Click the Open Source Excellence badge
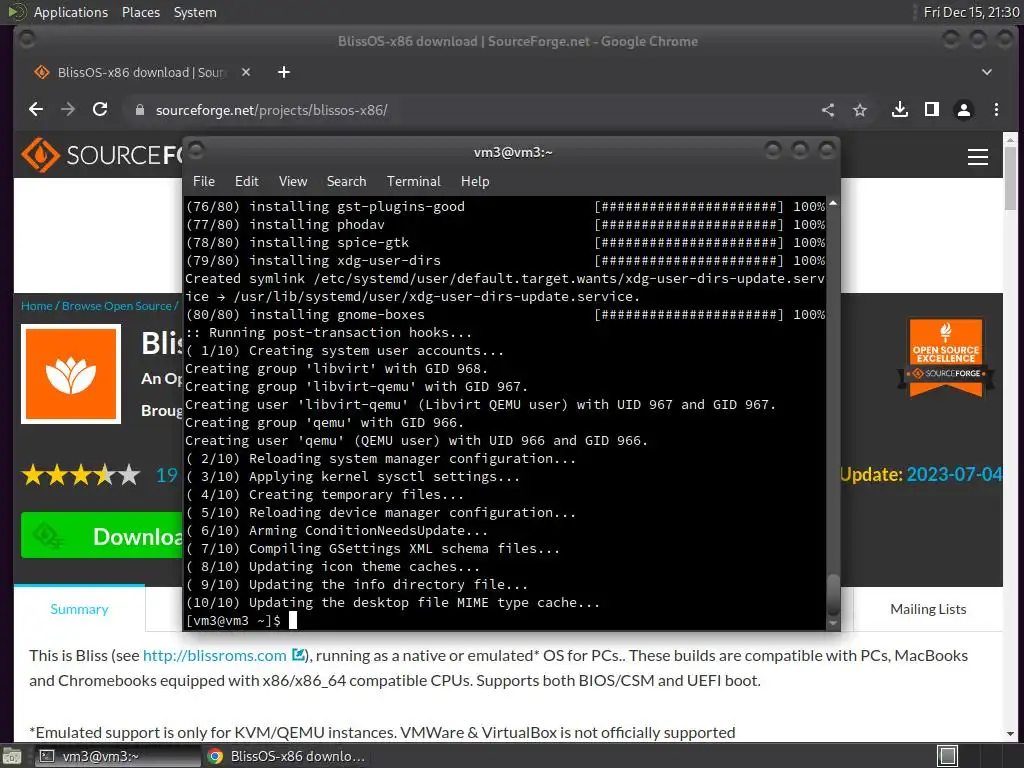The width and height of the screenshot is (1024, 768). coord(946,358)
